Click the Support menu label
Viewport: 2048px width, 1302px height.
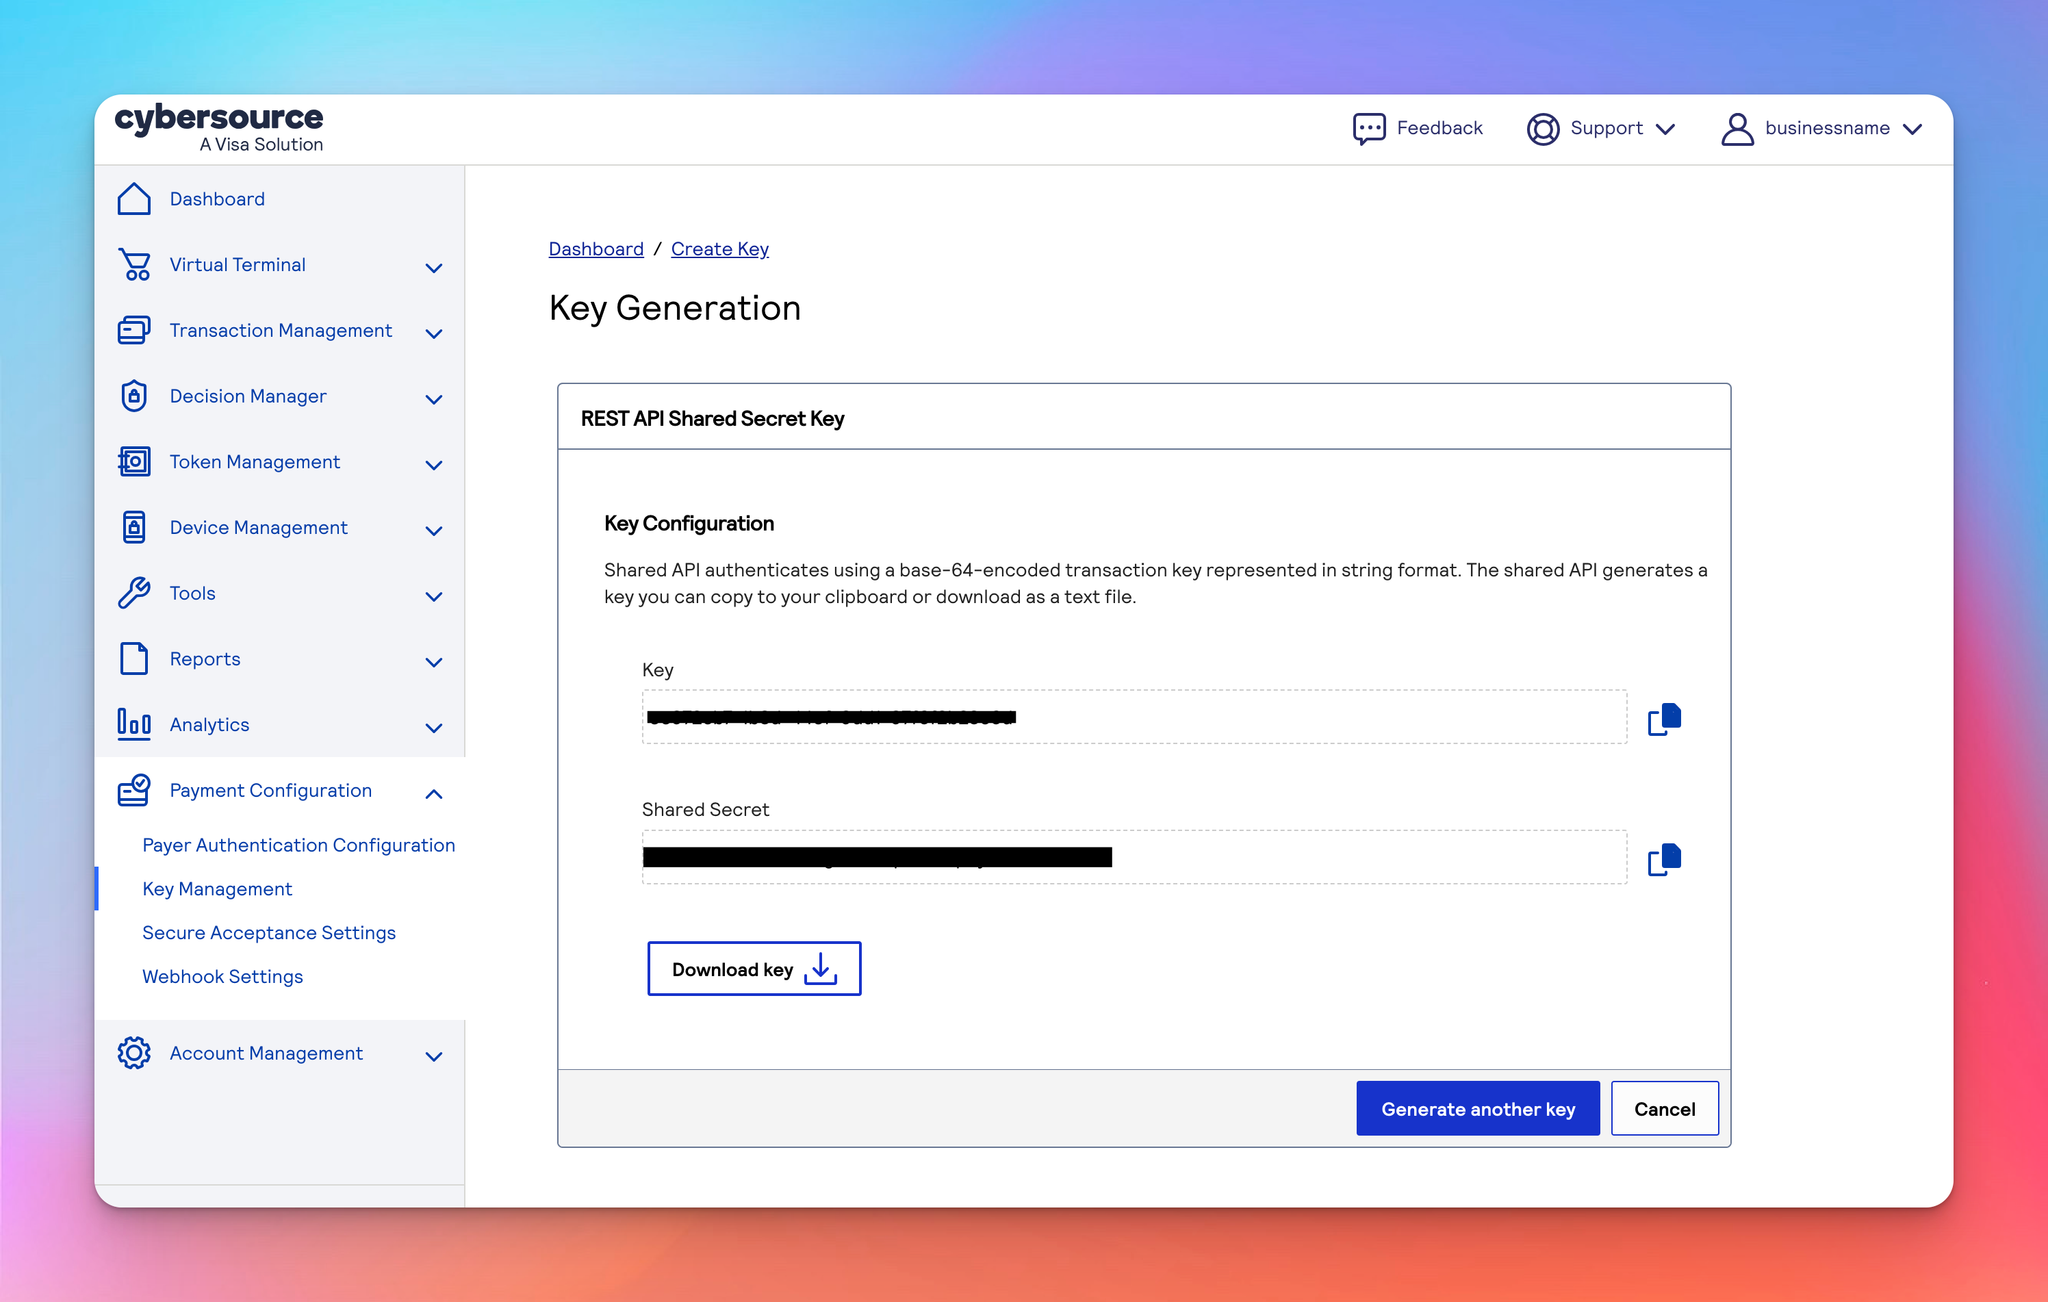pos(1606,128)
